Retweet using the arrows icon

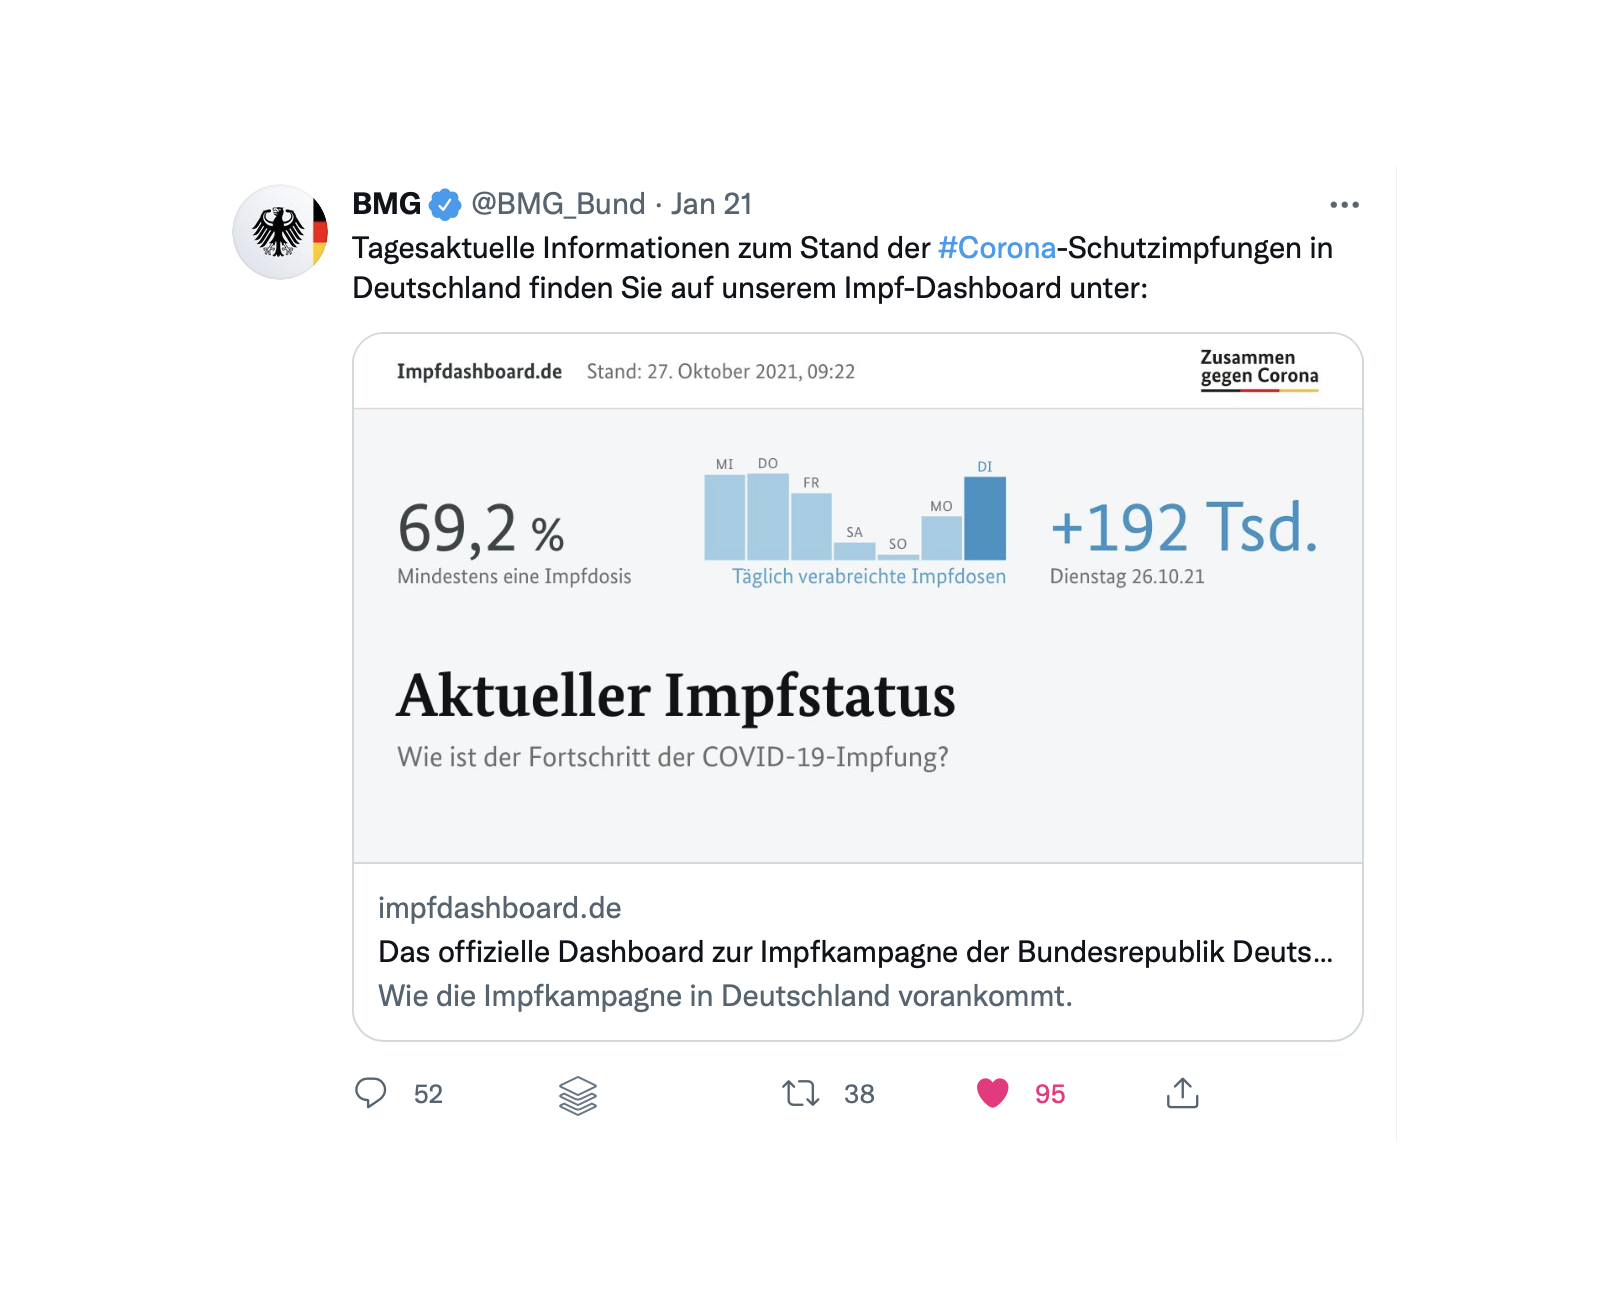tap(801, 1093)
